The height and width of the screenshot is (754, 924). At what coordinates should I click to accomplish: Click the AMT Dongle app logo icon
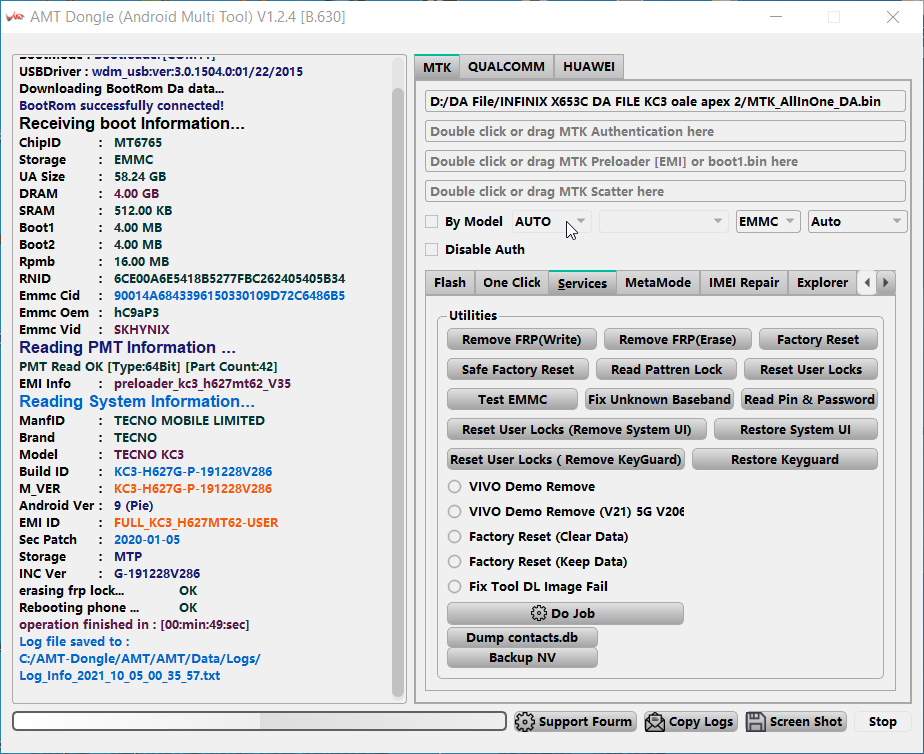click(15, 16)
